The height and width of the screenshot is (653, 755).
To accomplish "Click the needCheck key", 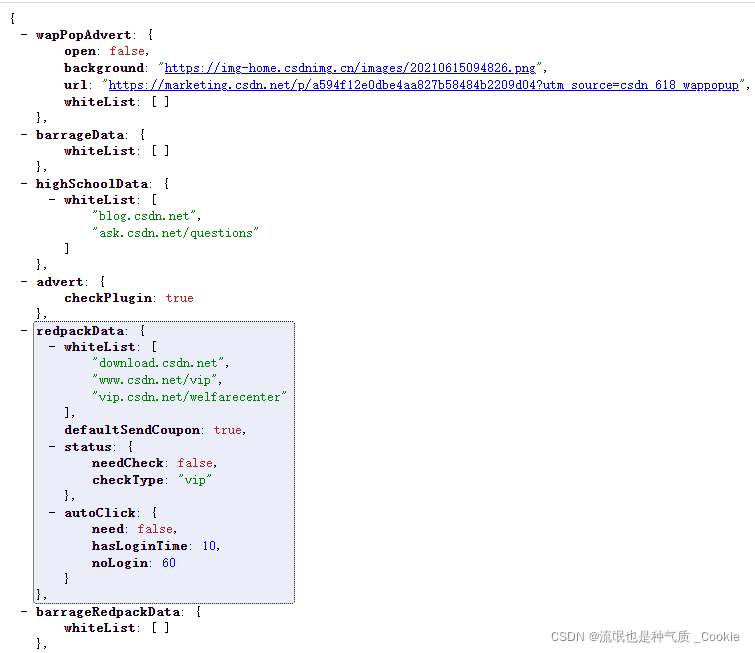I will [x=128, y=463].
